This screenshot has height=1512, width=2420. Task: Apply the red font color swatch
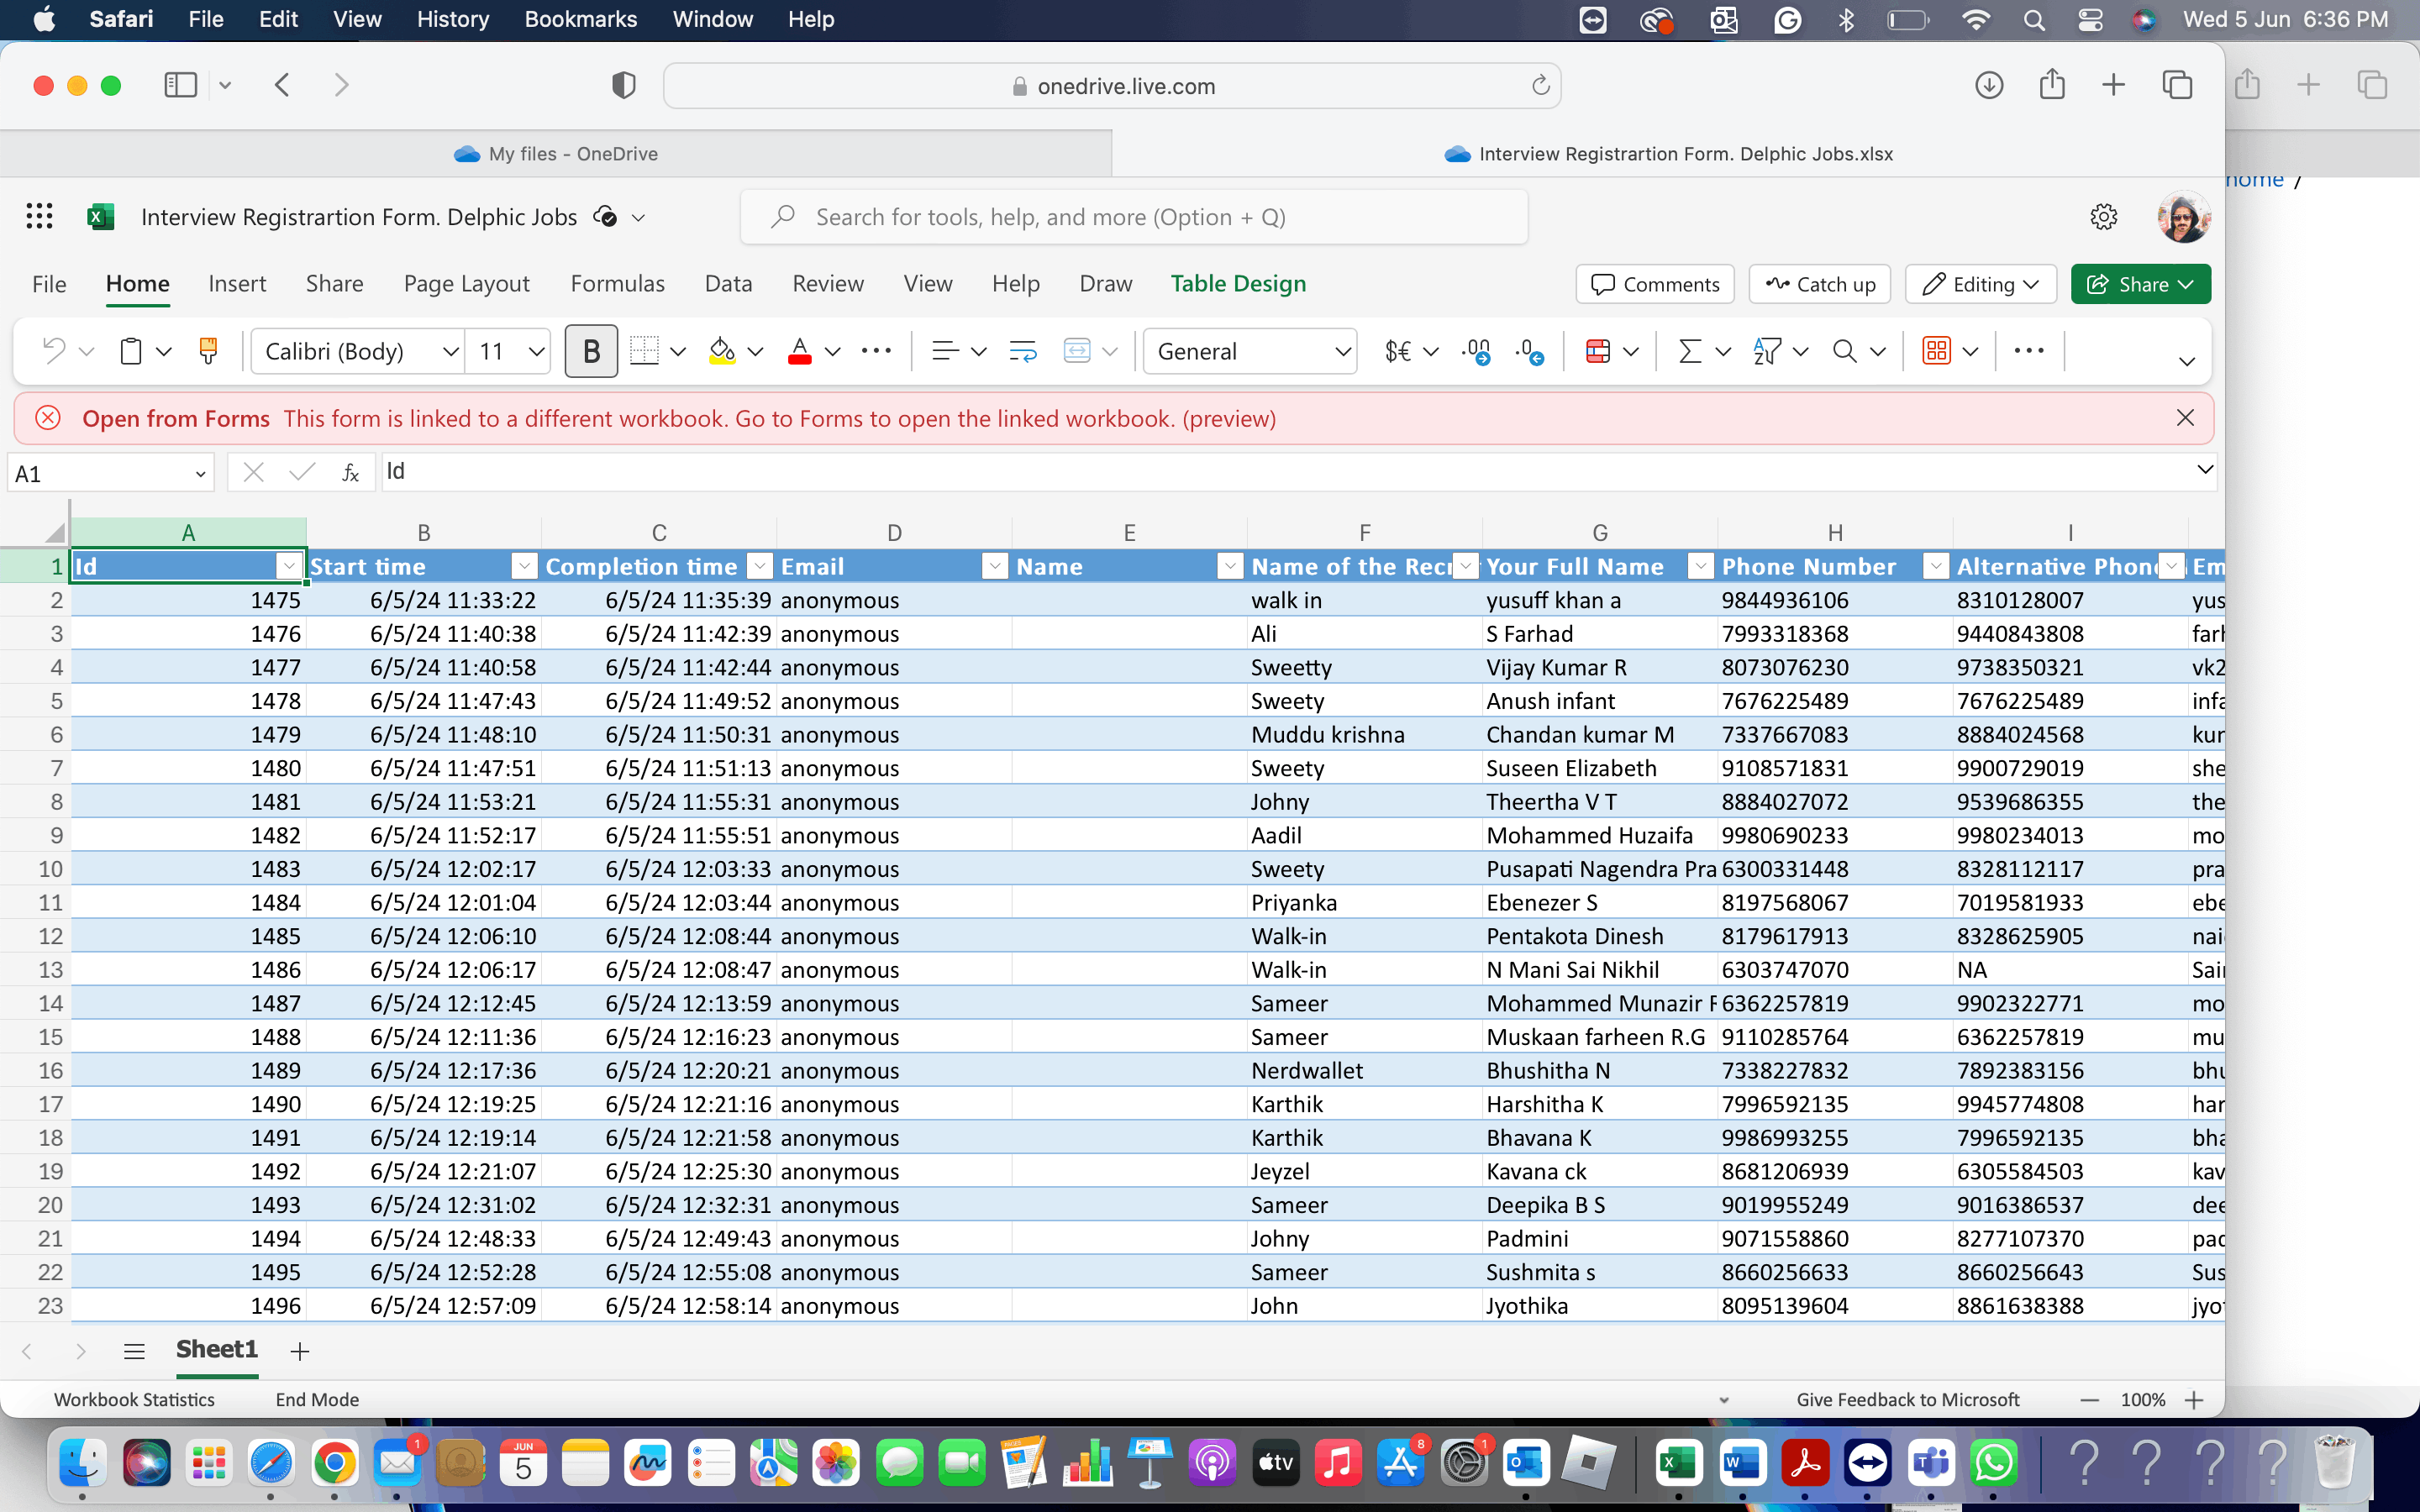point(799,351)
